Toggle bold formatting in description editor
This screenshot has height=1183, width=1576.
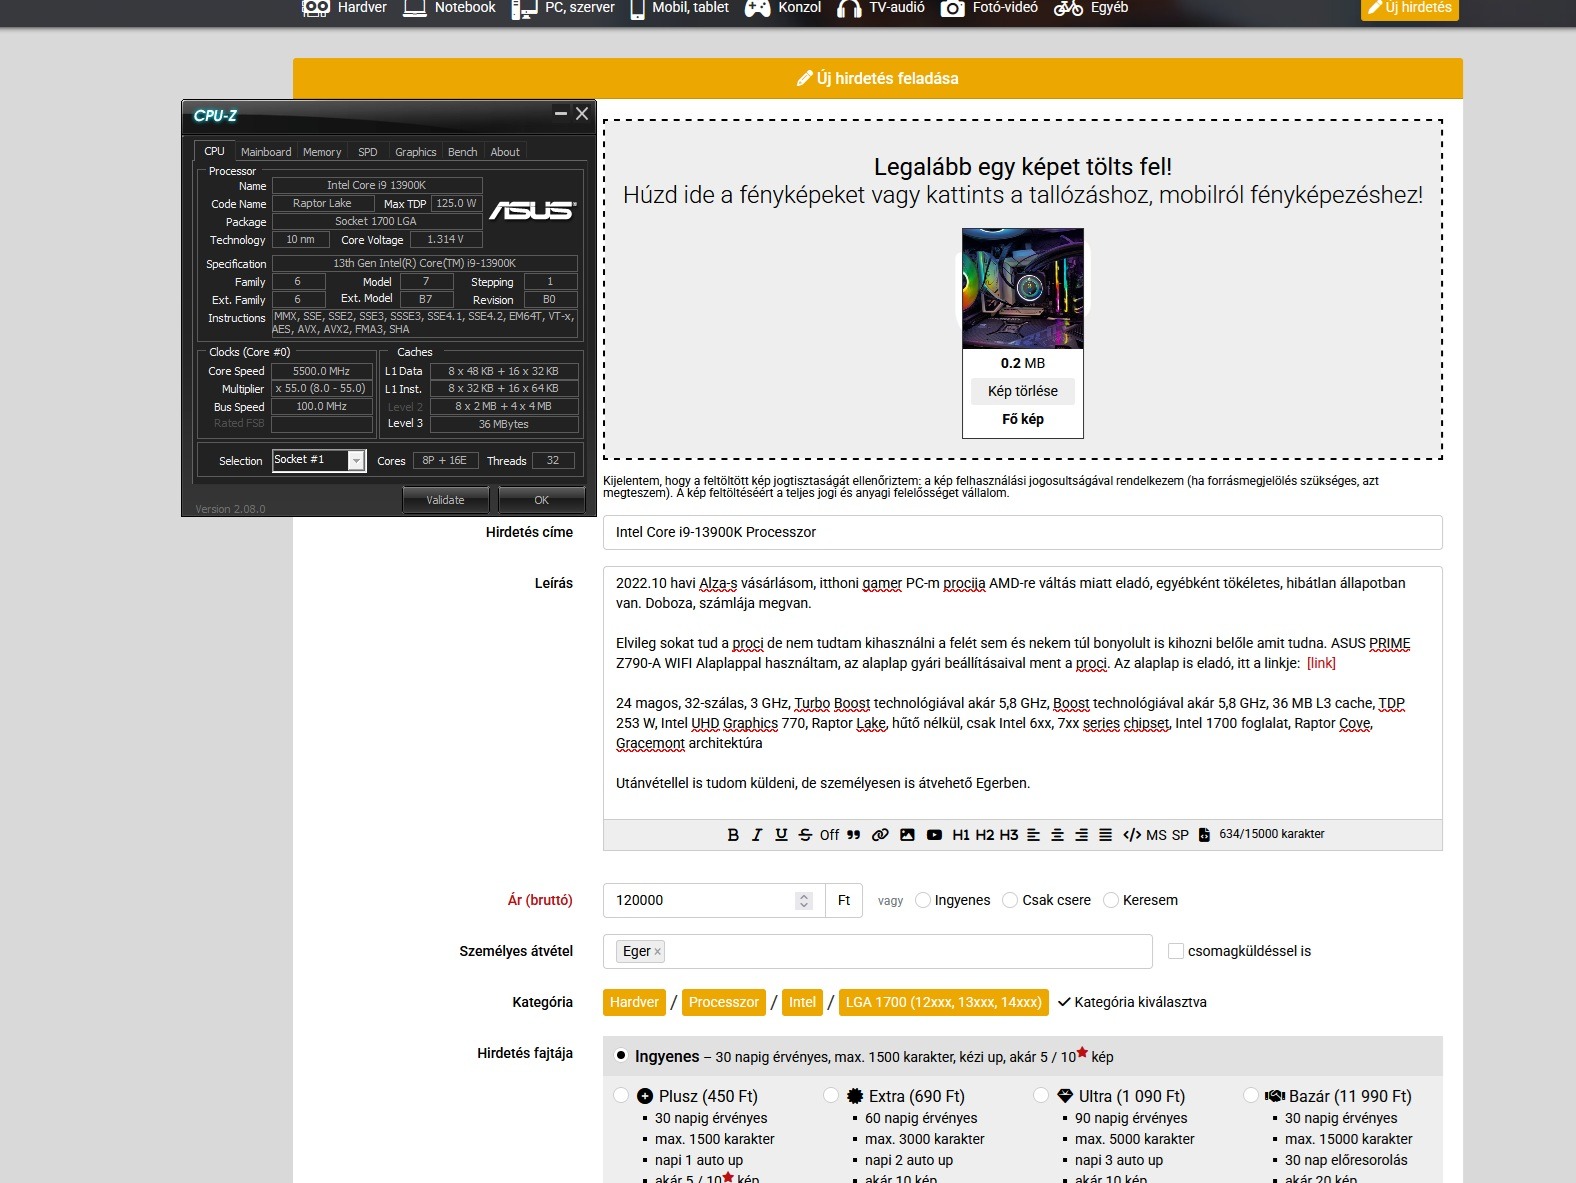pyautogui.click(x=733, y=835)
